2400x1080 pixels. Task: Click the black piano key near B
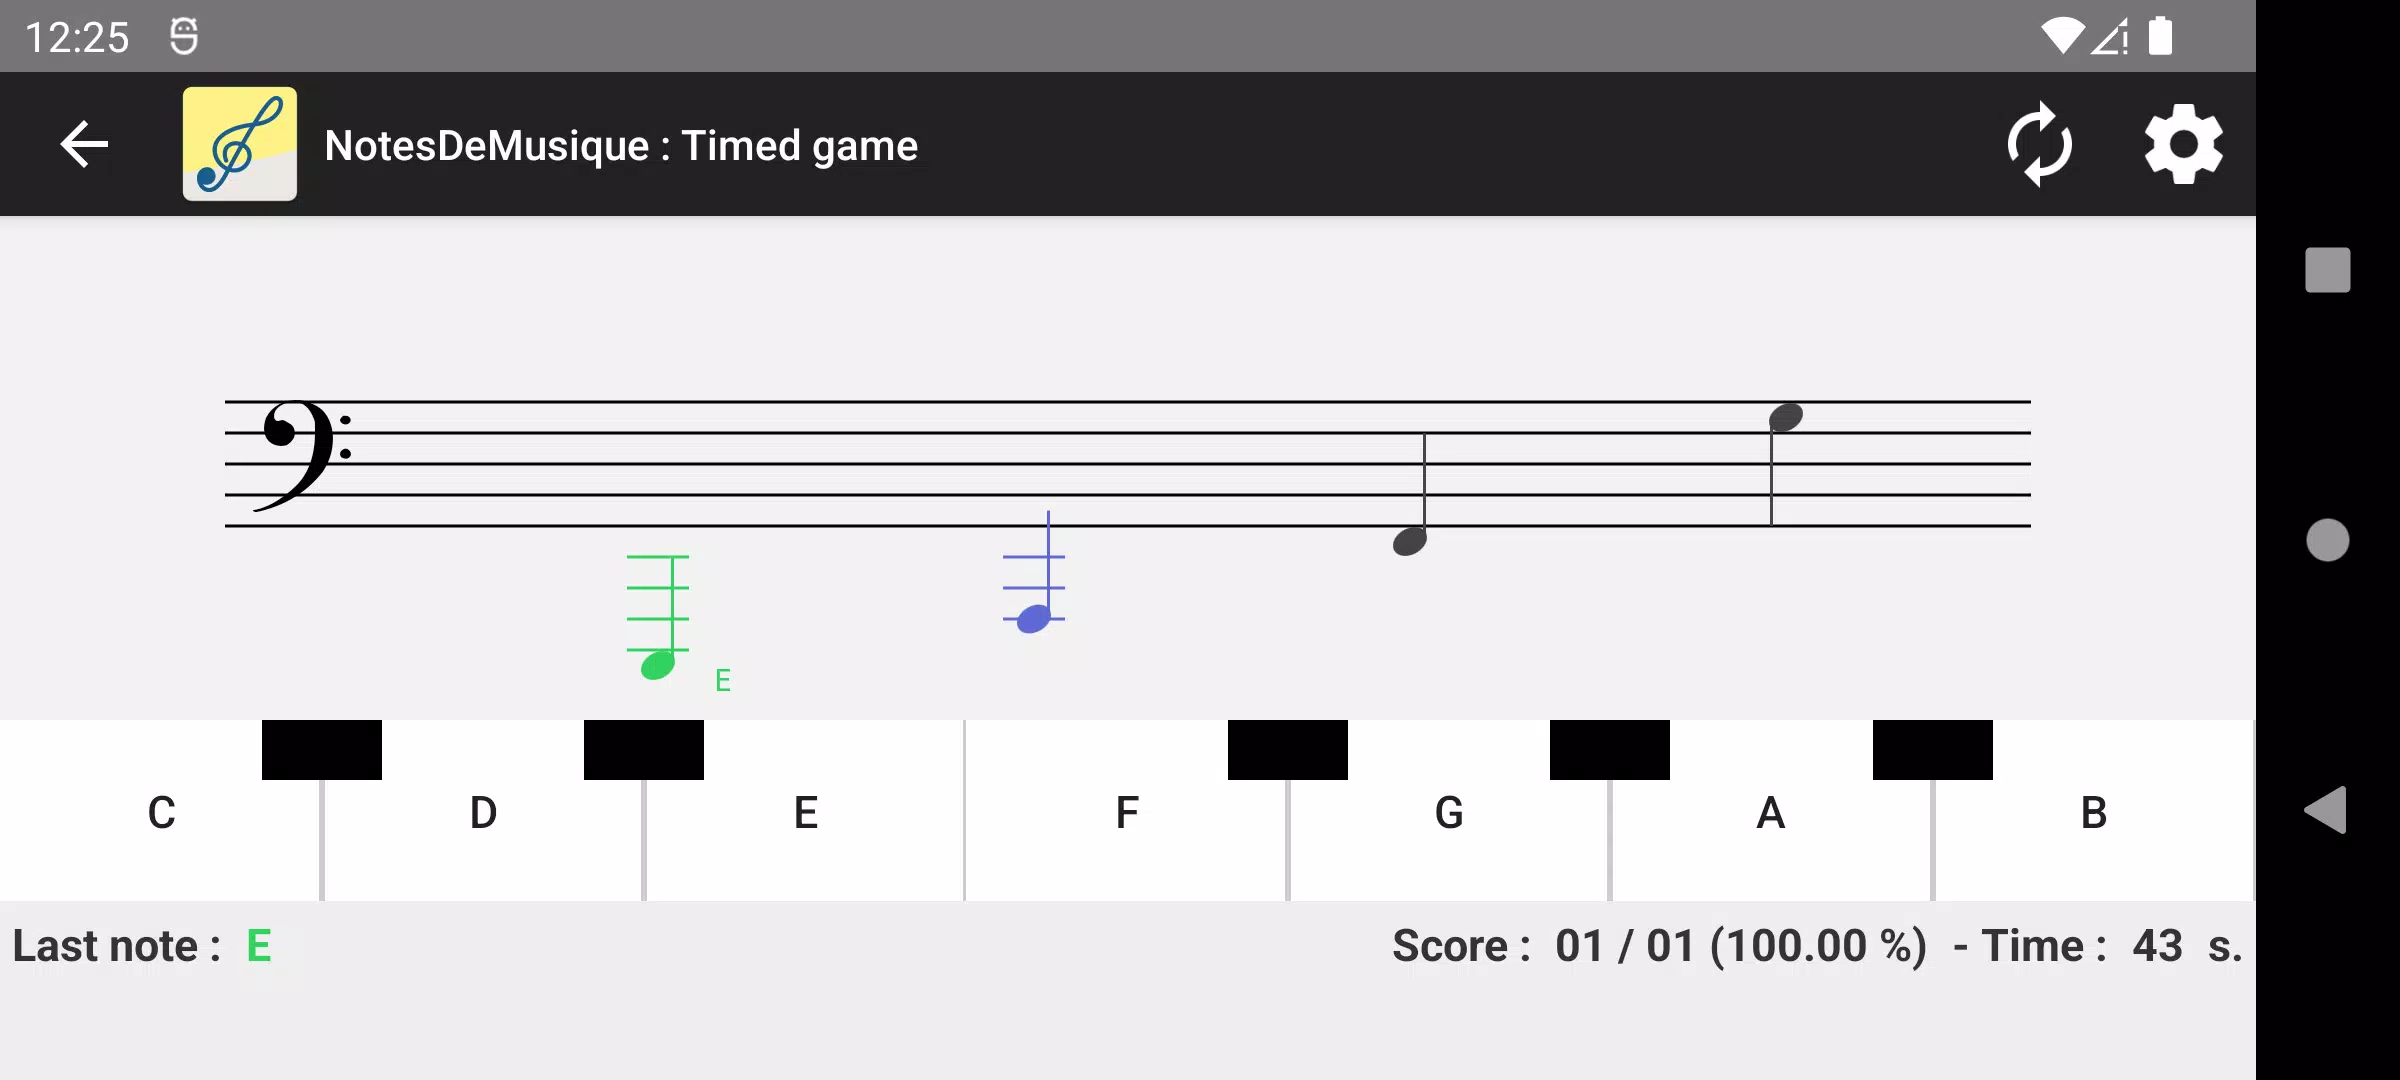[1932, 745]
